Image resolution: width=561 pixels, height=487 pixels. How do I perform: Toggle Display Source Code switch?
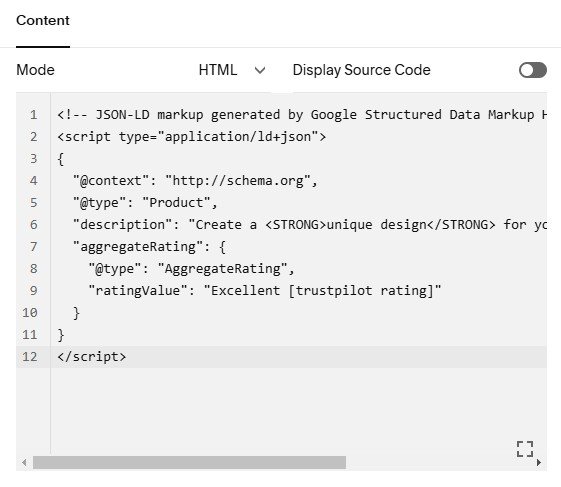(533, 70)
